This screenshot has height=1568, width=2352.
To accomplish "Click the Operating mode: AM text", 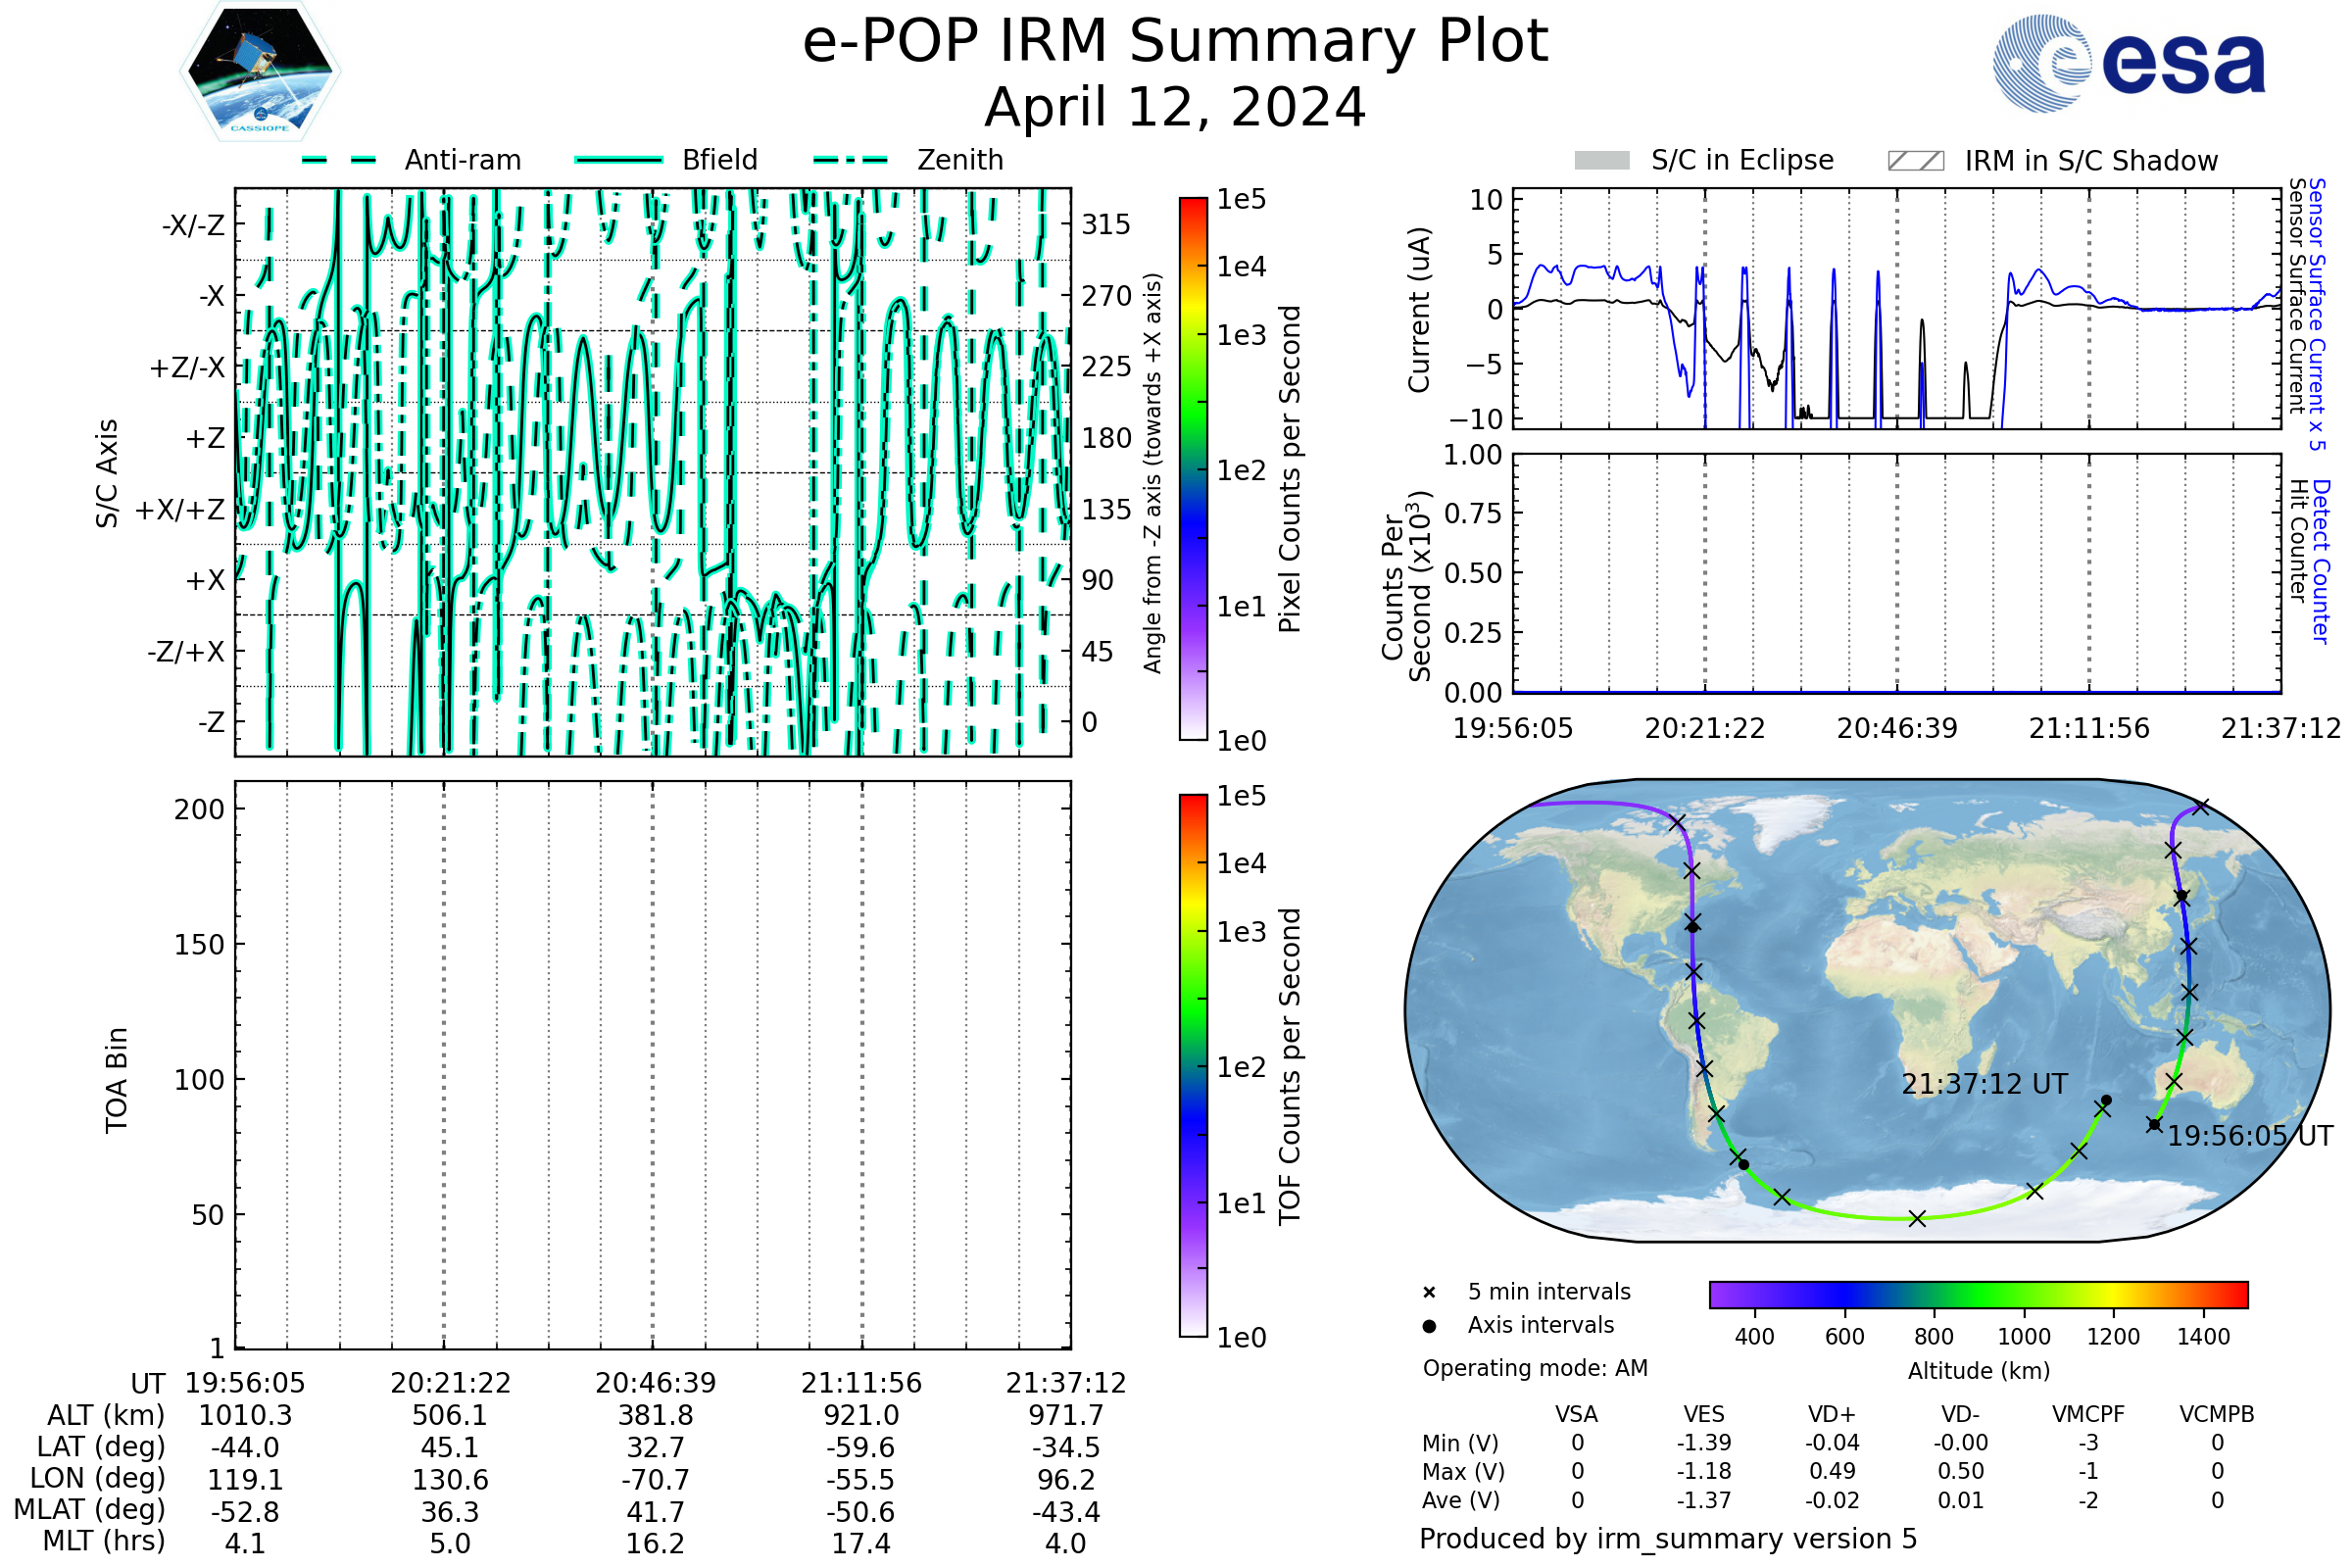I will [1535, 1368].
